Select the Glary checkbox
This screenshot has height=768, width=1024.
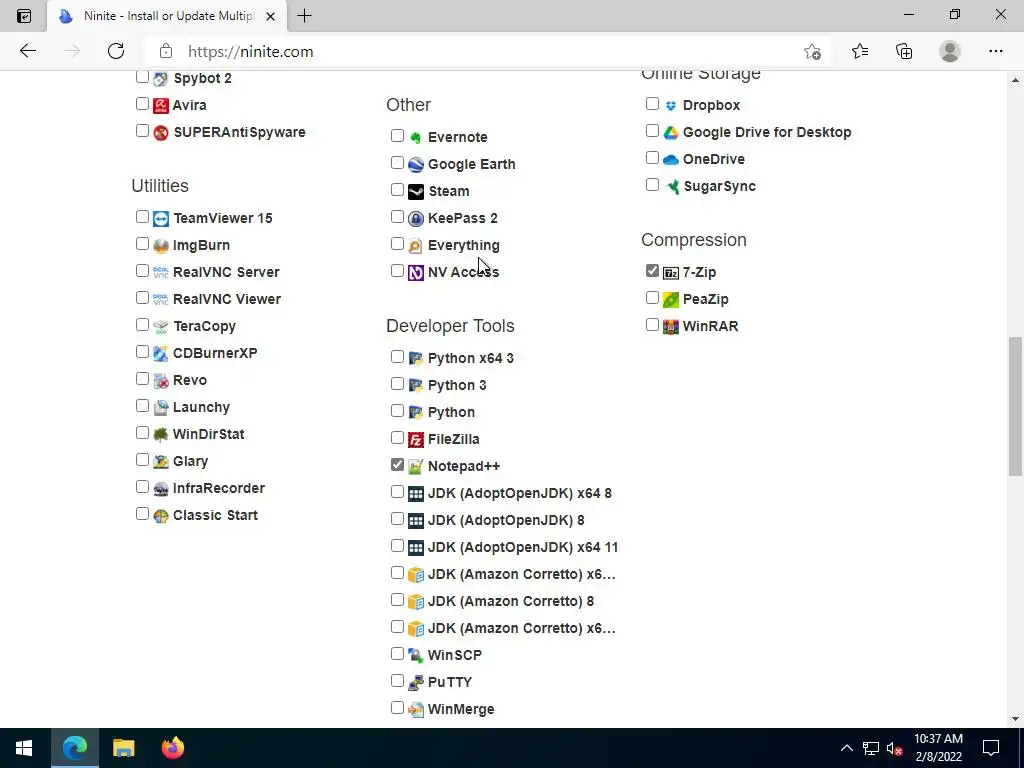(x=142, y=460)
